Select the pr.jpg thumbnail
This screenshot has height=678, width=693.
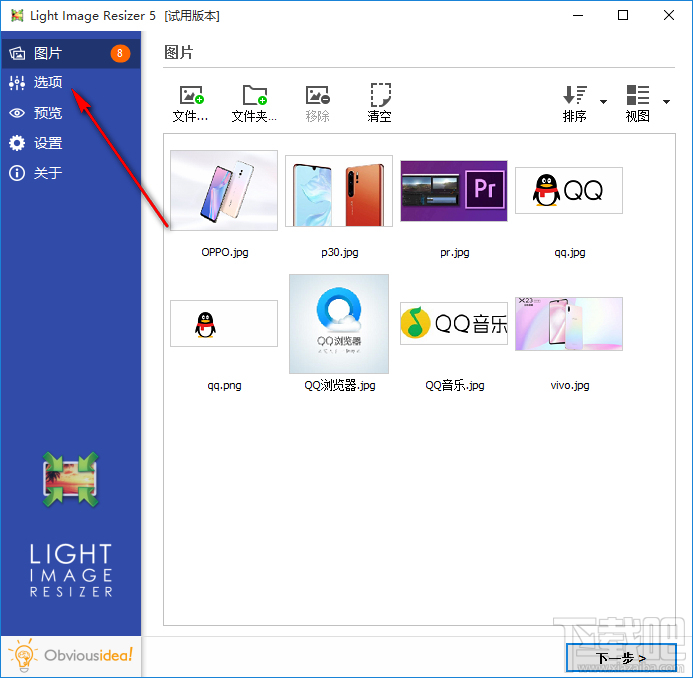[x=454, y=190]
